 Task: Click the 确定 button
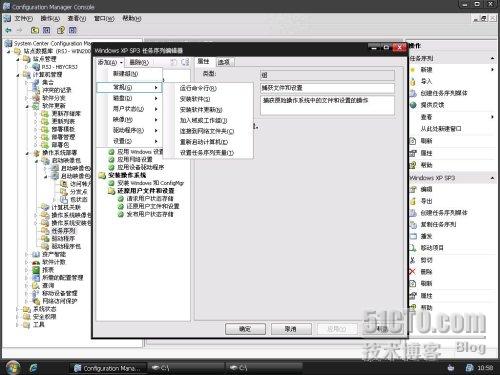[x=245, y=329]
